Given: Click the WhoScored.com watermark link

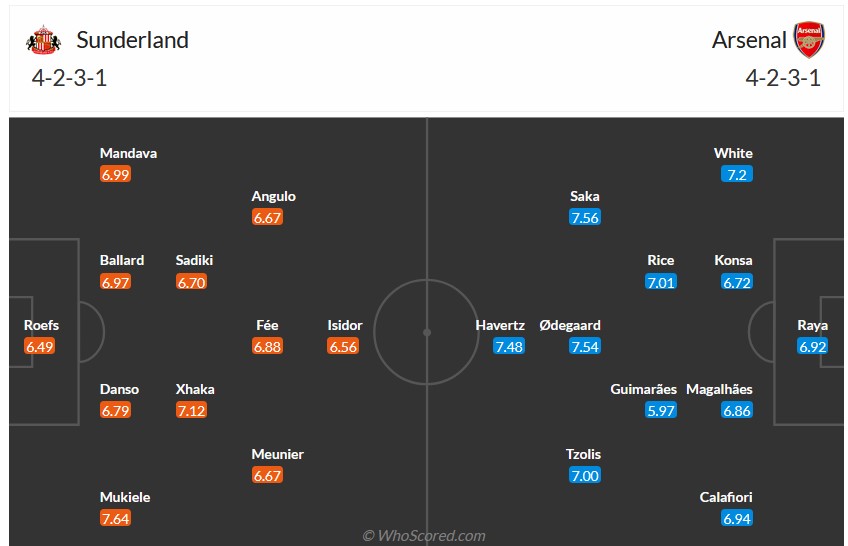Looking at the screenshot, I should pyautogui.click(x=423, y=536).
